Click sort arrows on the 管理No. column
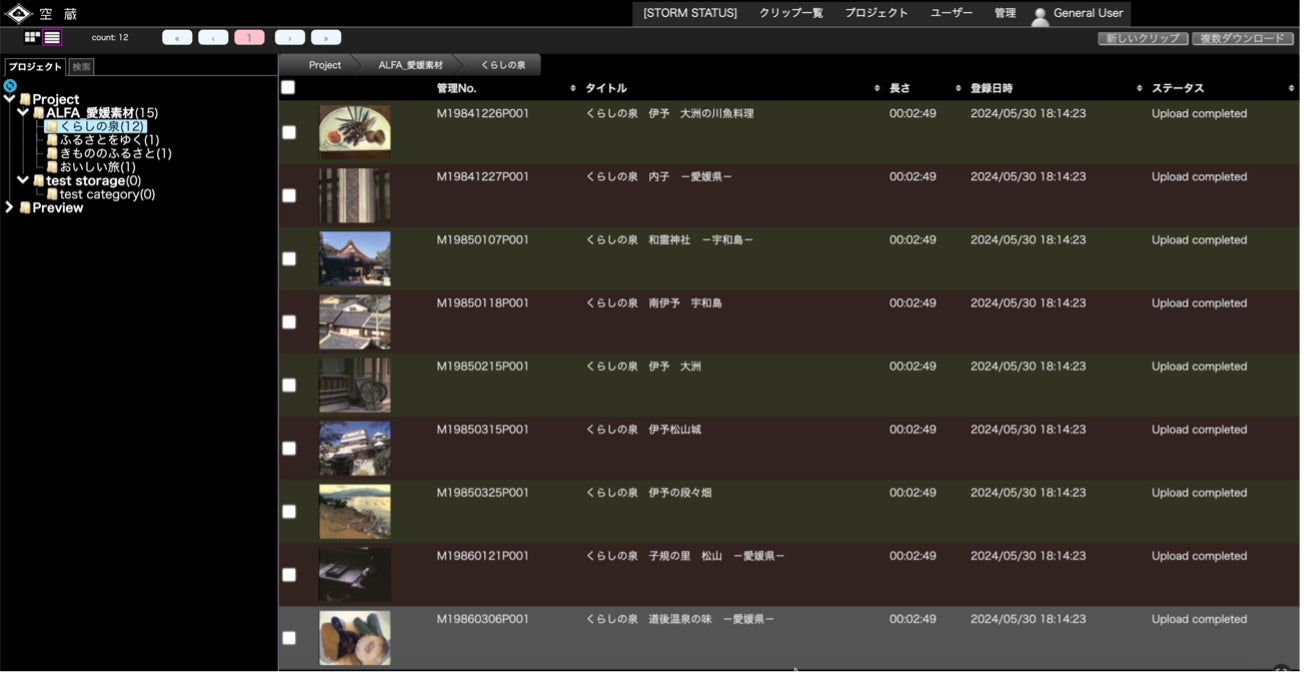The width and height of the screenshot is (1304, 675). tap(573, 89)
